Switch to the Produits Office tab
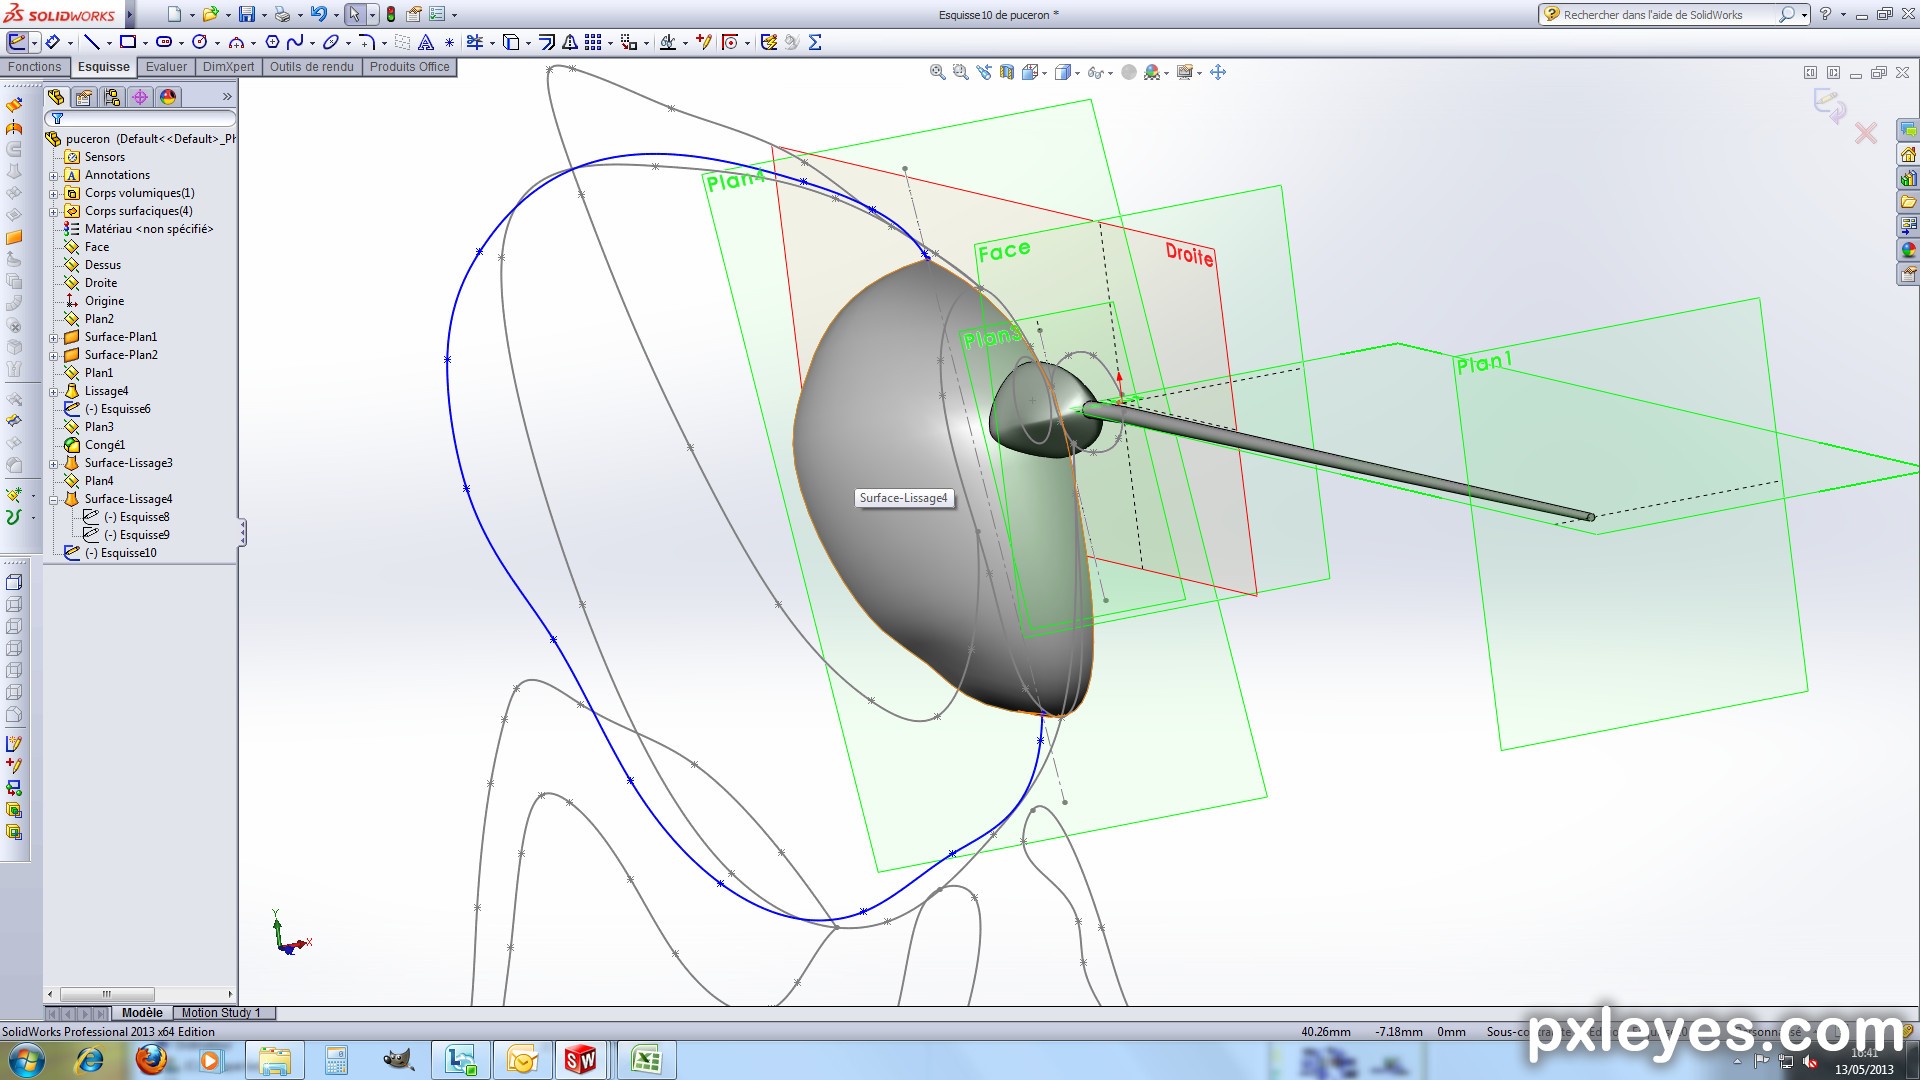The image size is (1920, 1080). tap(410, 67)
